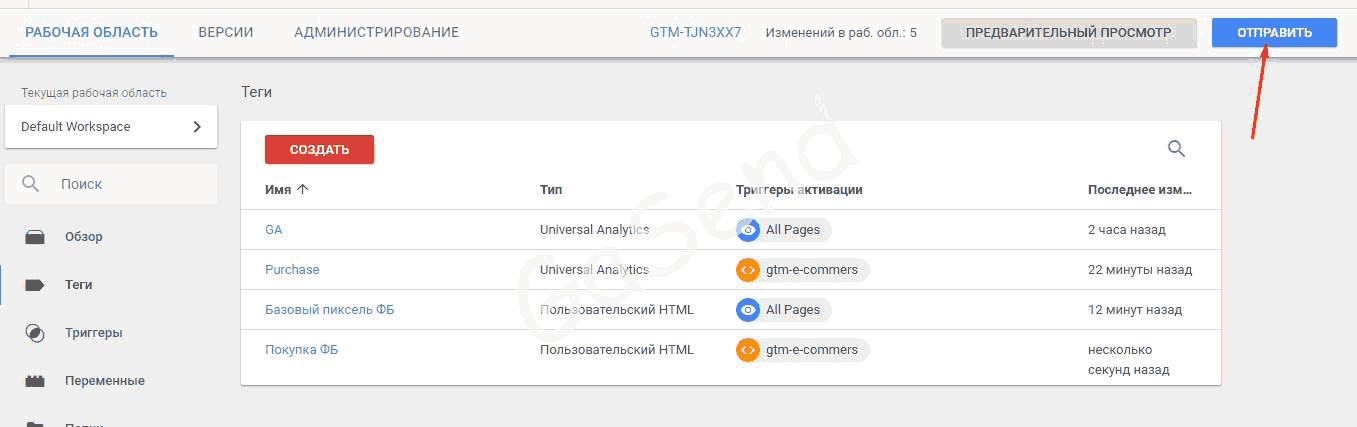Click the blue Отправить button
The width and height of the screenshot is (1357, 427).
[x=1273, y=32]
